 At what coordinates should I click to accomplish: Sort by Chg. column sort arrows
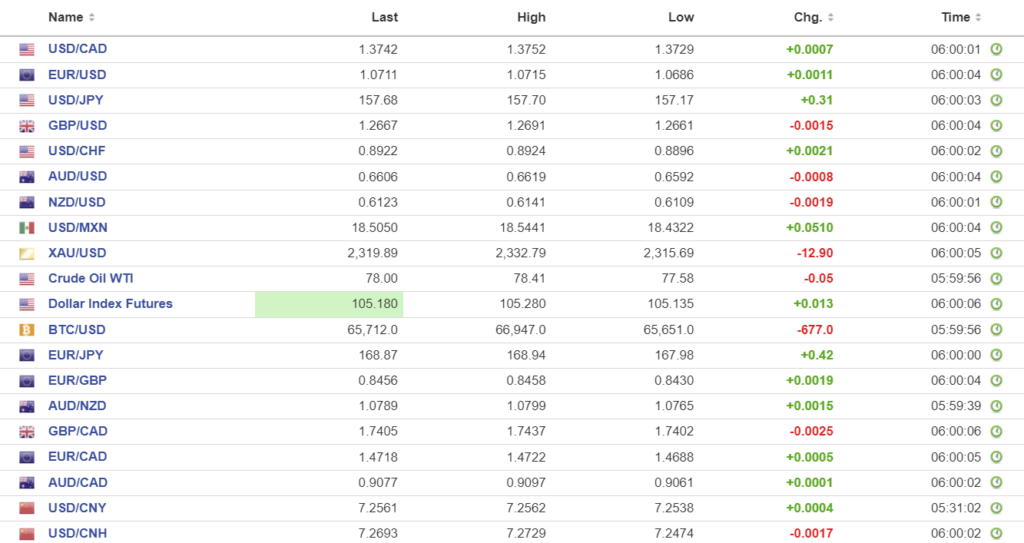831,18
